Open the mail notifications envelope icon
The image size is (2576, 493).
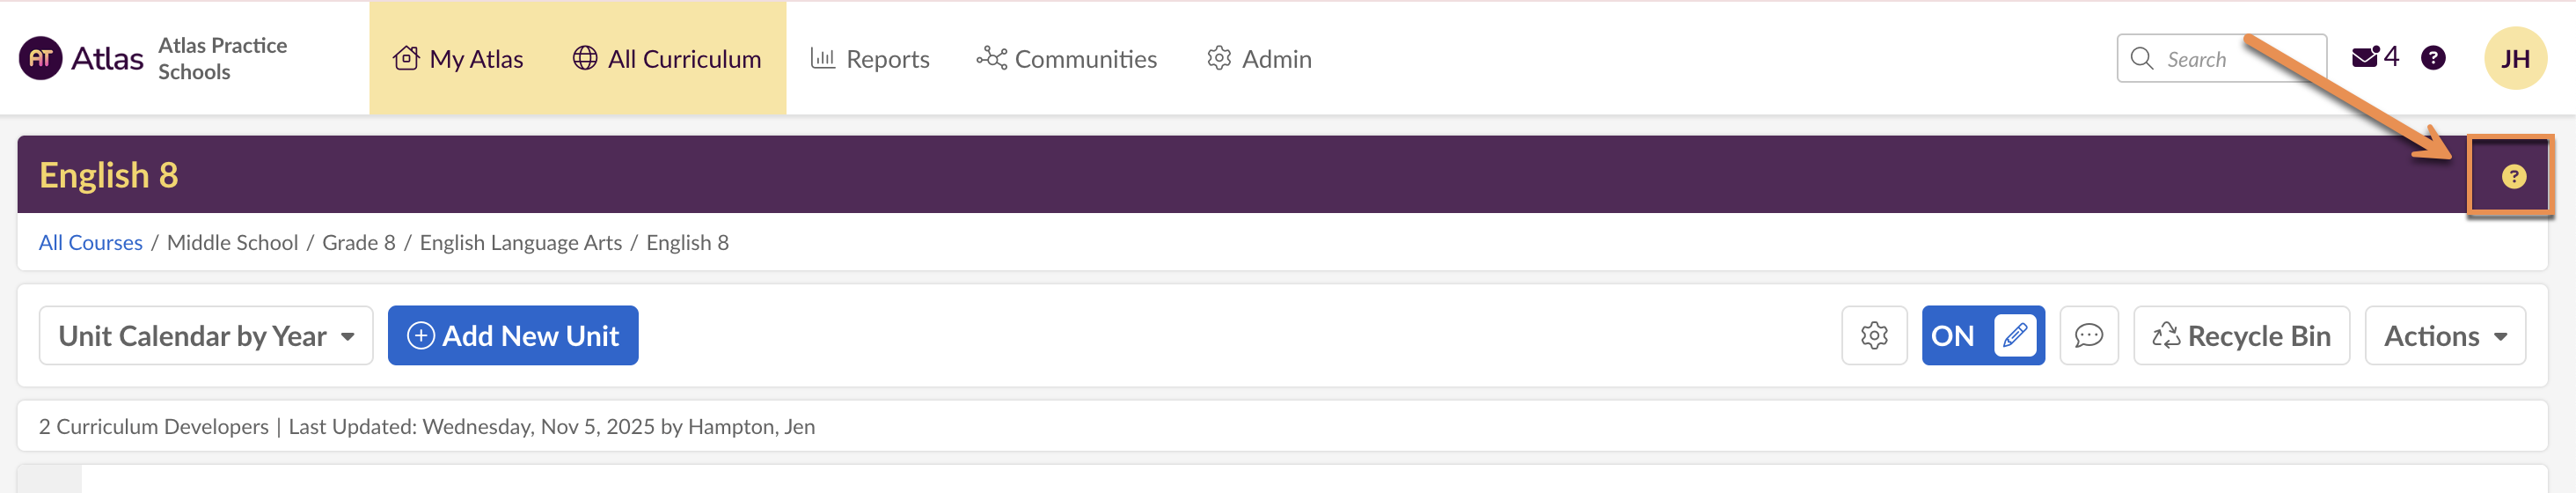point(2364,58)
